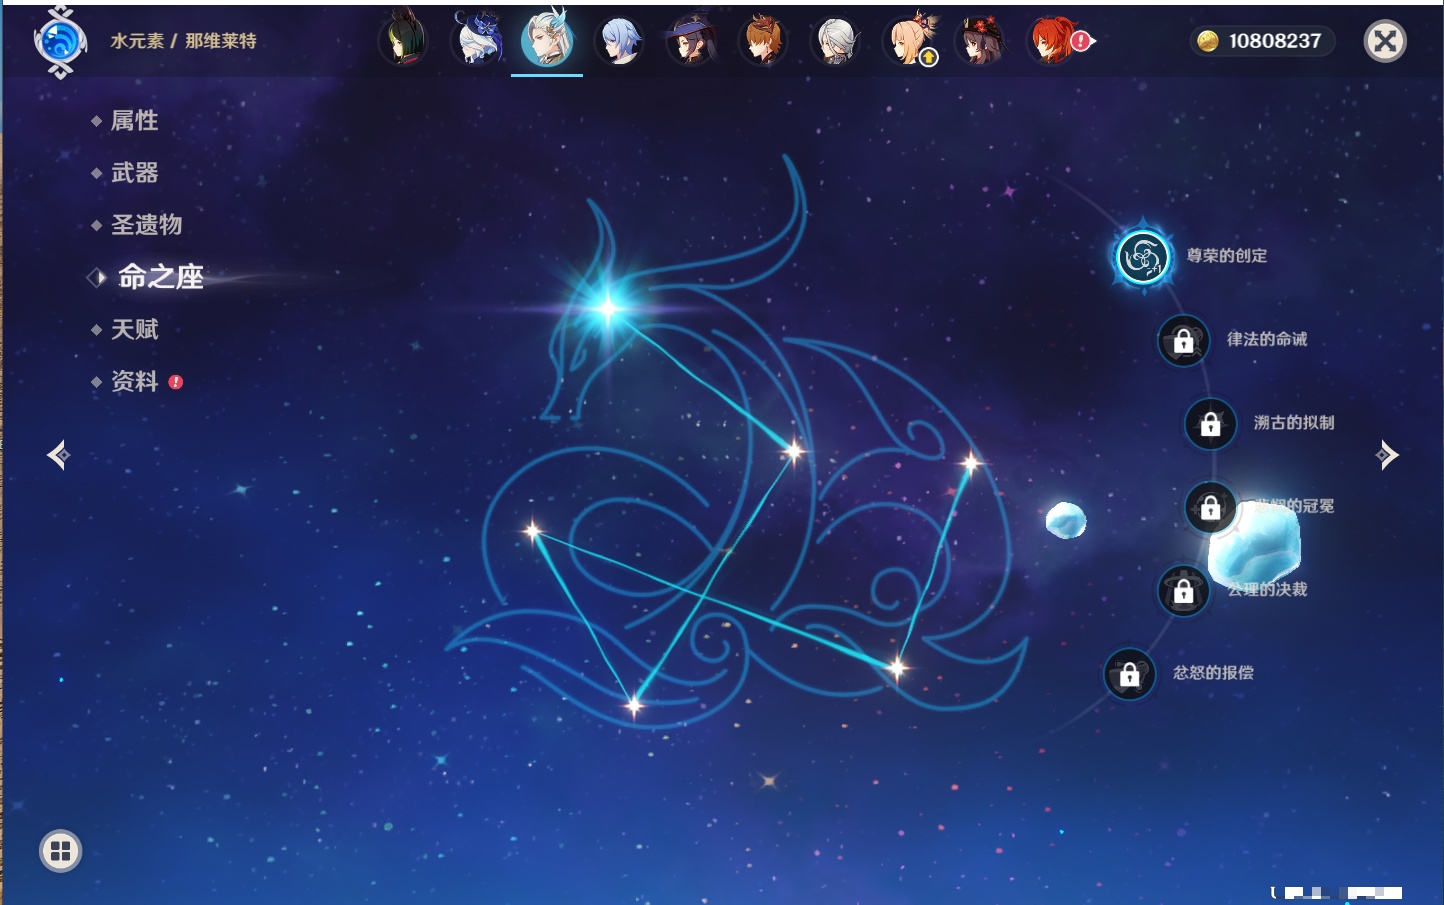The height and width of the screenshot is (905, 1444).
Task: Close the character screen with X button
Action: pos(1385,41)
